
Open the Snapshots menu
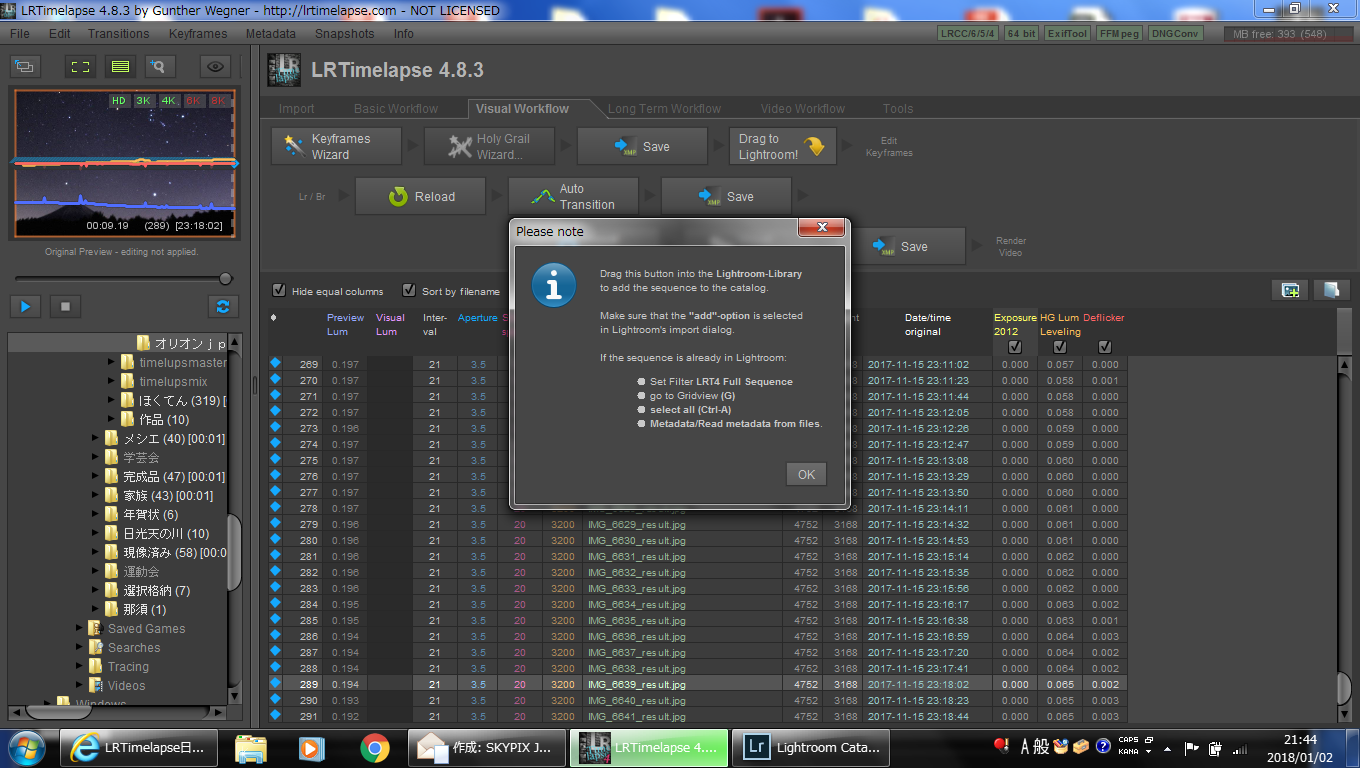(x=344, y=33)
